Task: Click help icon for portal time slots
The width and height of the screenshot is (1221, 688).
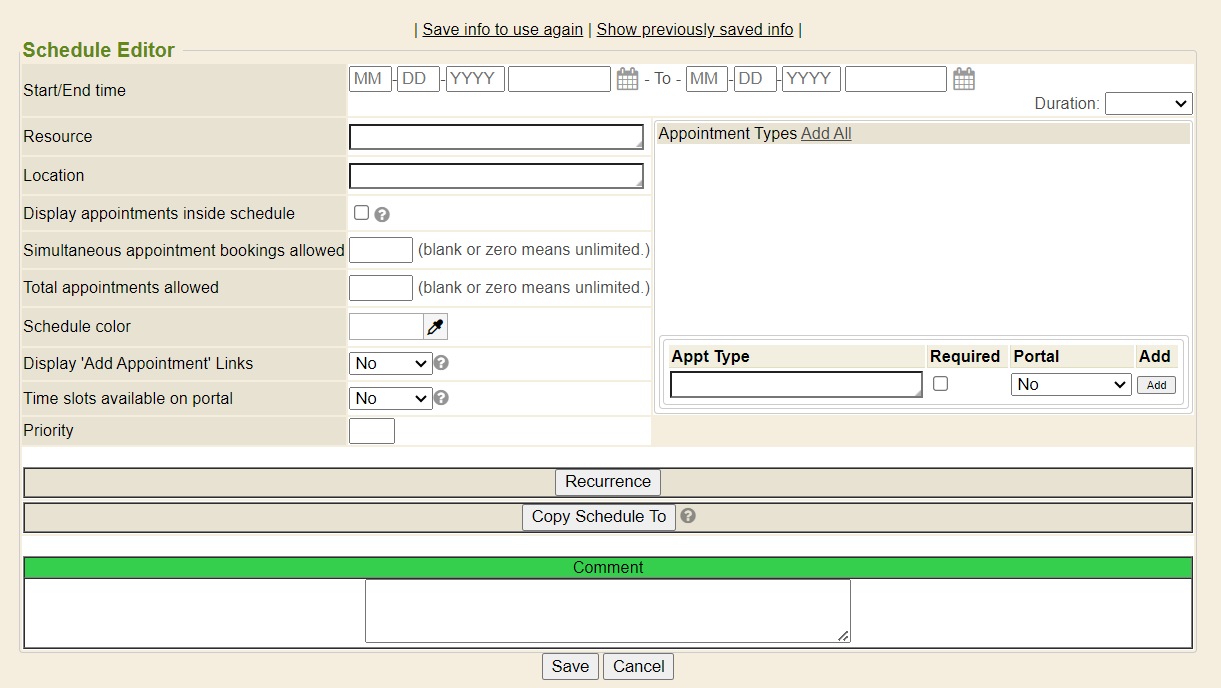Action: tap(441, 398)
